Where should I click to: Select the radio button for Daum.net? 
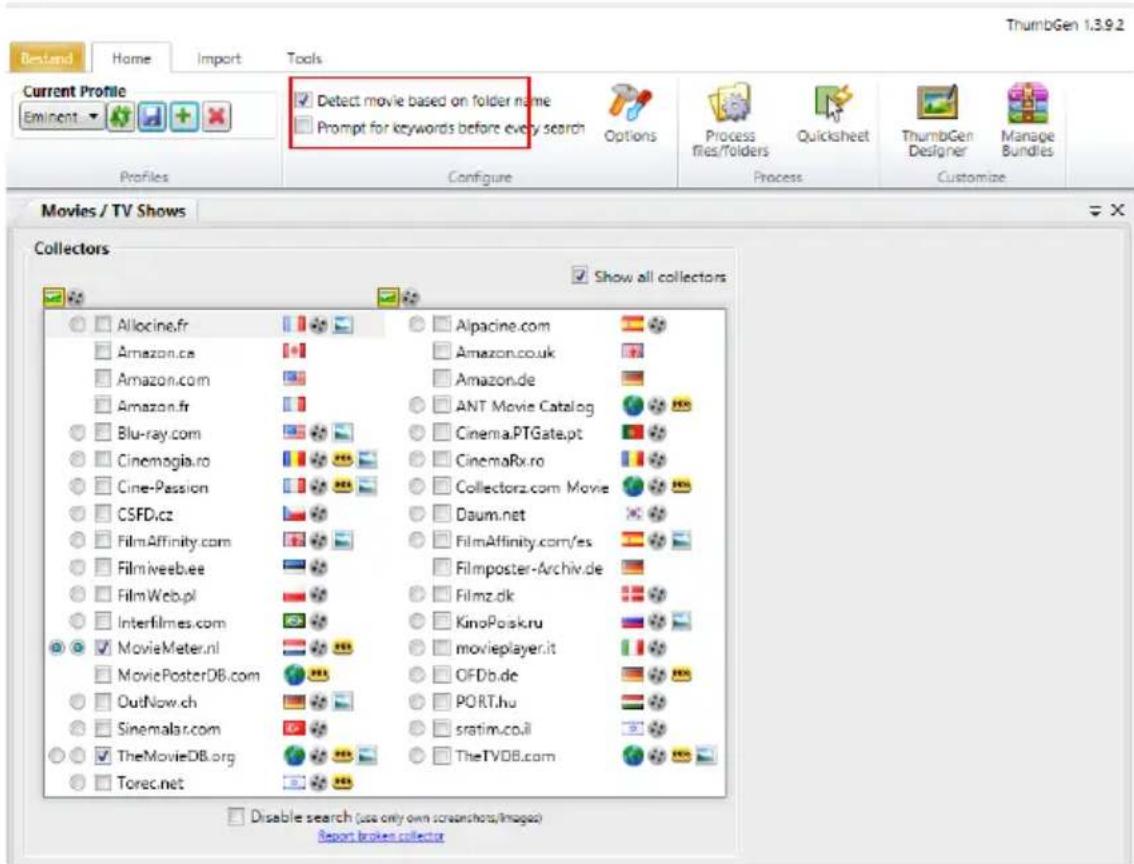tap(417, 513)
